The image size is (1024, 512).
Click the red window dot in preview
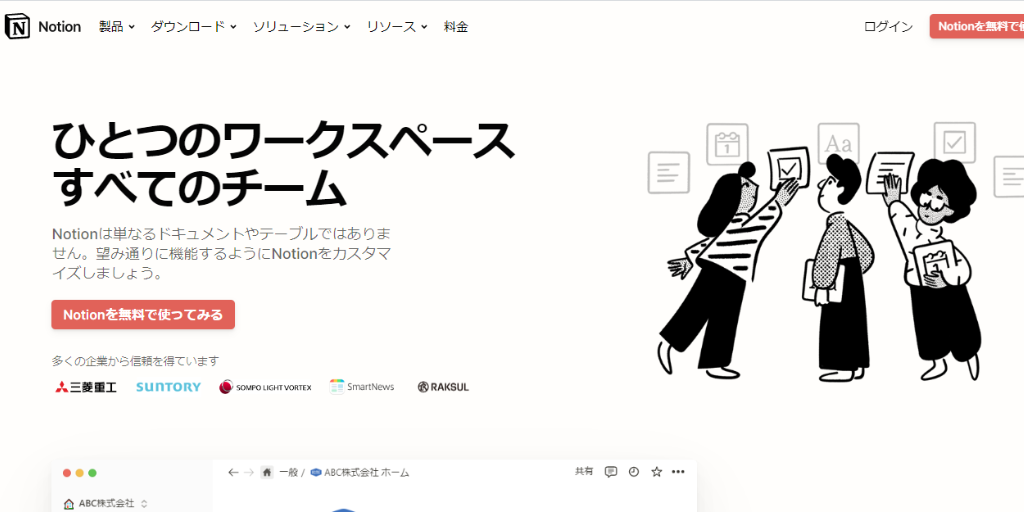tap(67, 473)
